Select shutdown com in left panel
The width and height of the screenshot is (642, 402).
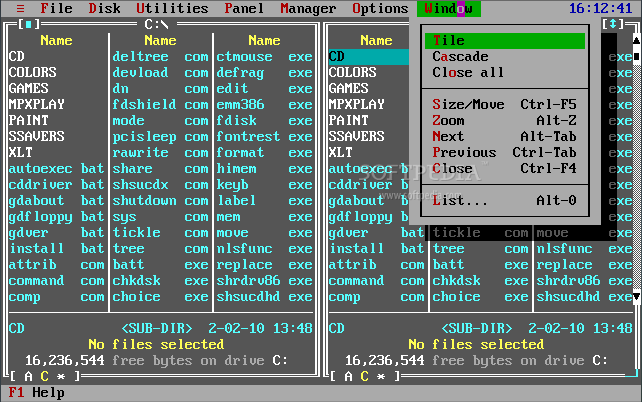pos(160,201)
